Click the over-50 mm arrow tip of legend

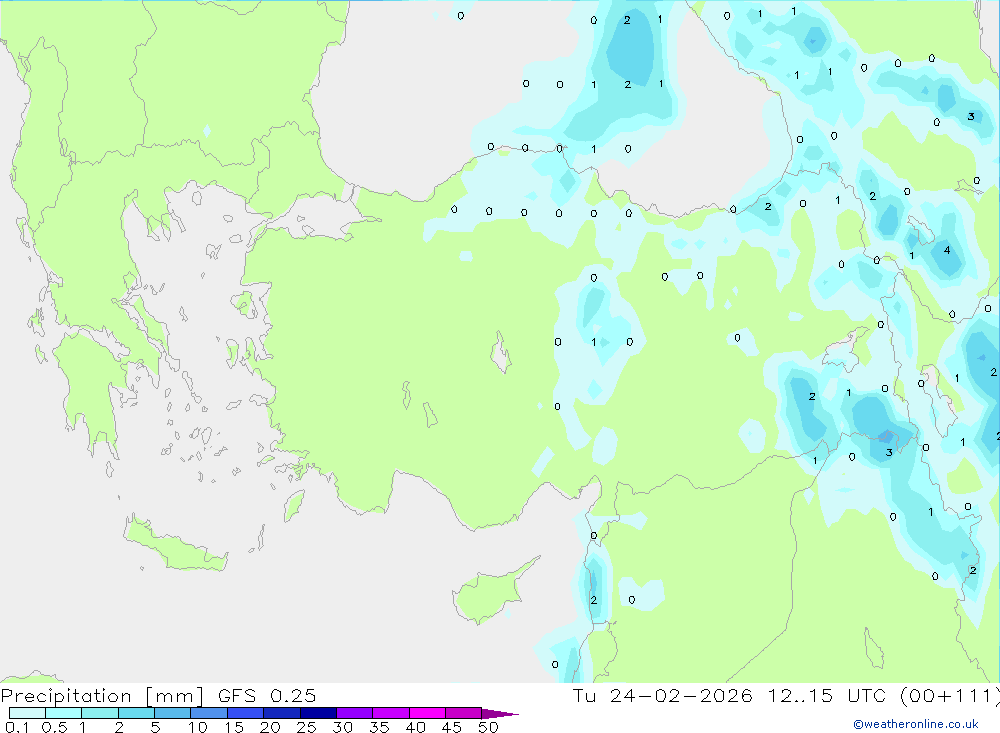(501, 714)
